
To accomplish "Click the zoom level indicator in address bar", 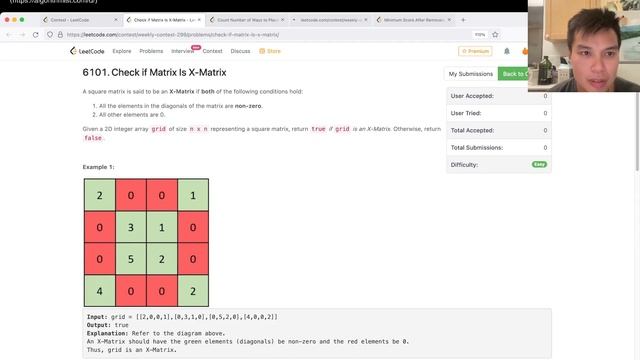I will (x=480, y=35).
